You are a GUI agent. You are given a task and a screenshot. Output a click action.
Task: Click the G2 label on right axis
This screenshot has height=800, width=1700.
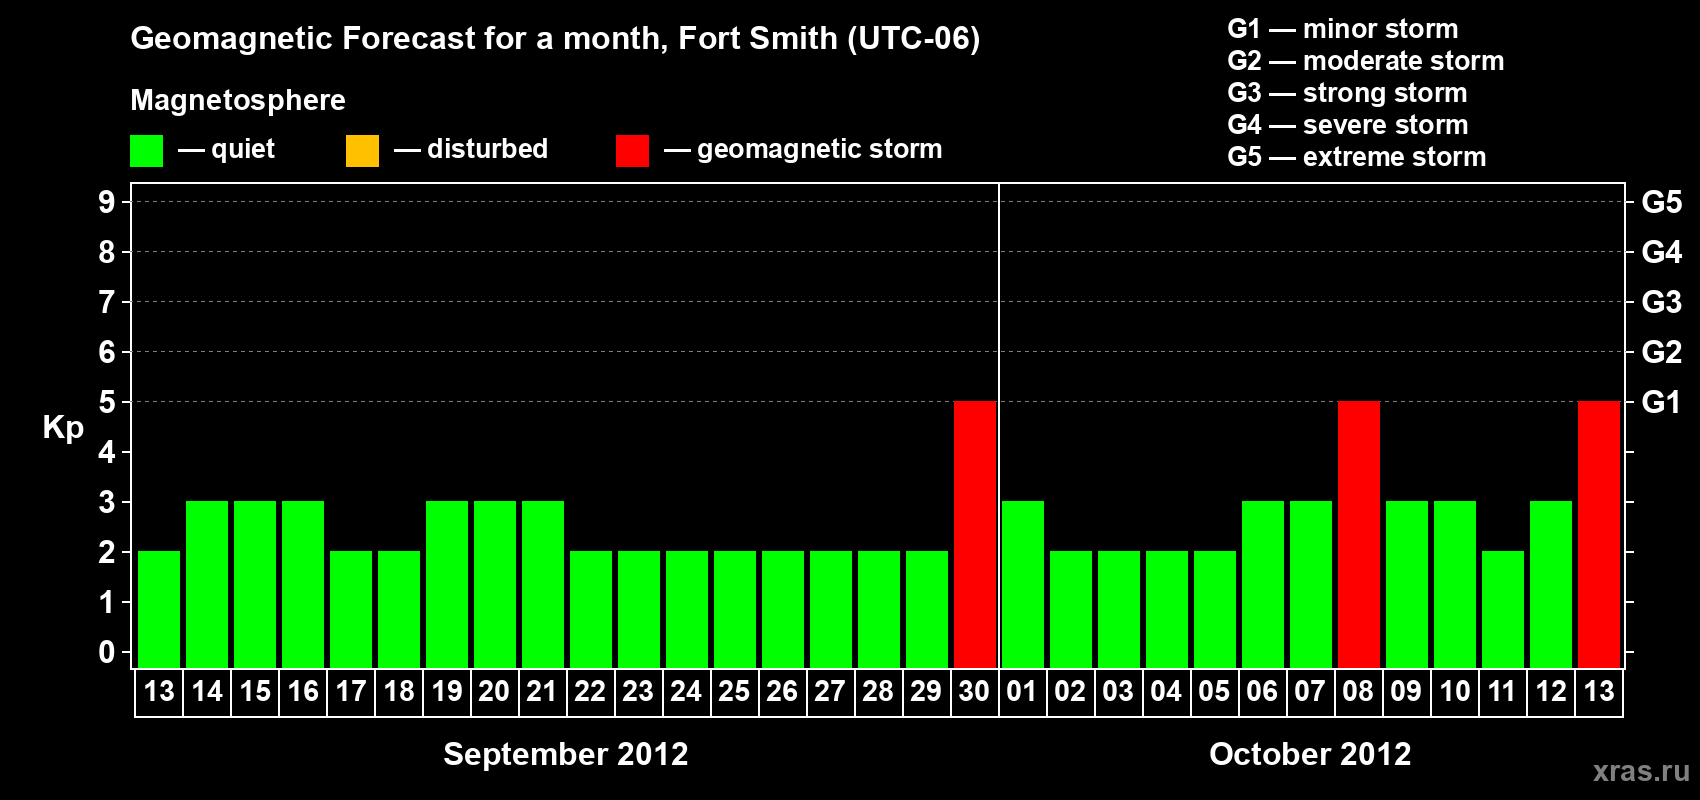[1661, 352]
